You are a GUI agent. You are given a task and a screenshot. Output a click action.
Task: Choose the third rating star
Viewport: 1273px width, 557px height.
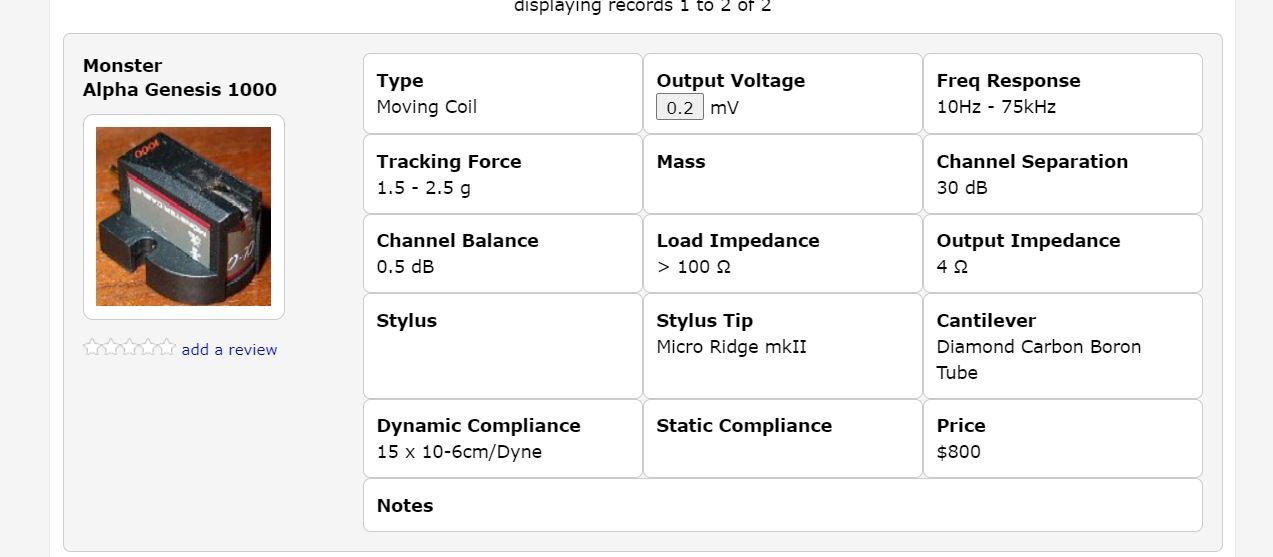click(x=130, y=347)
